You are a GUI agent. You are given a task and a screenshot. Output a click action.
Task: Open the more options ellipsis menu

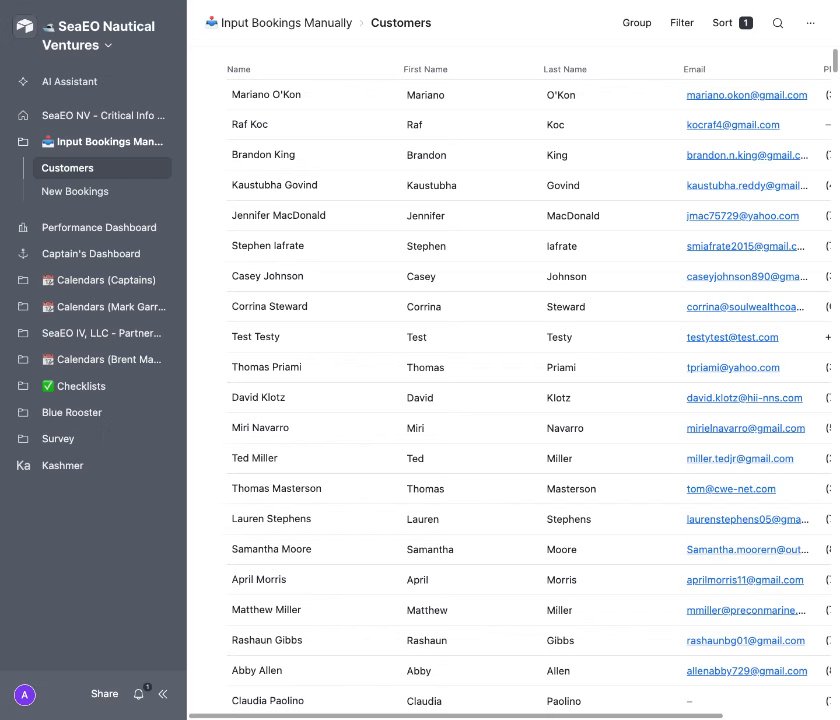(810, 23)
